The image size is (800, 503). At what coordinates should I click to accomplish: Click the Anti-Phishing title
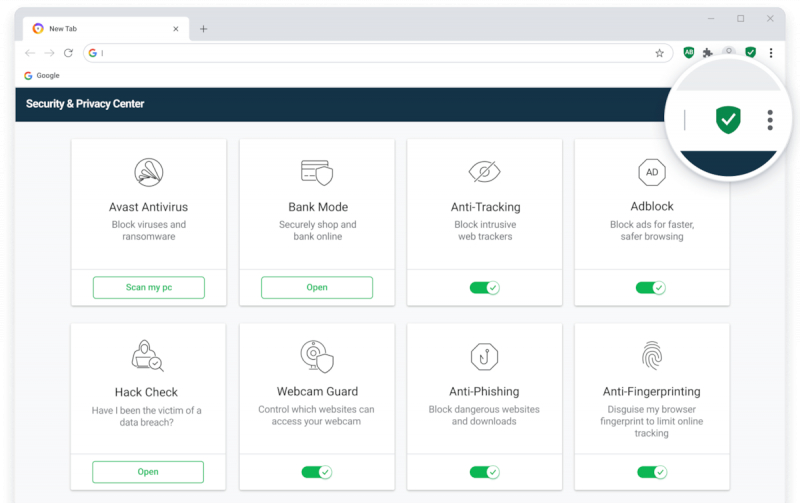pos(484,391)
